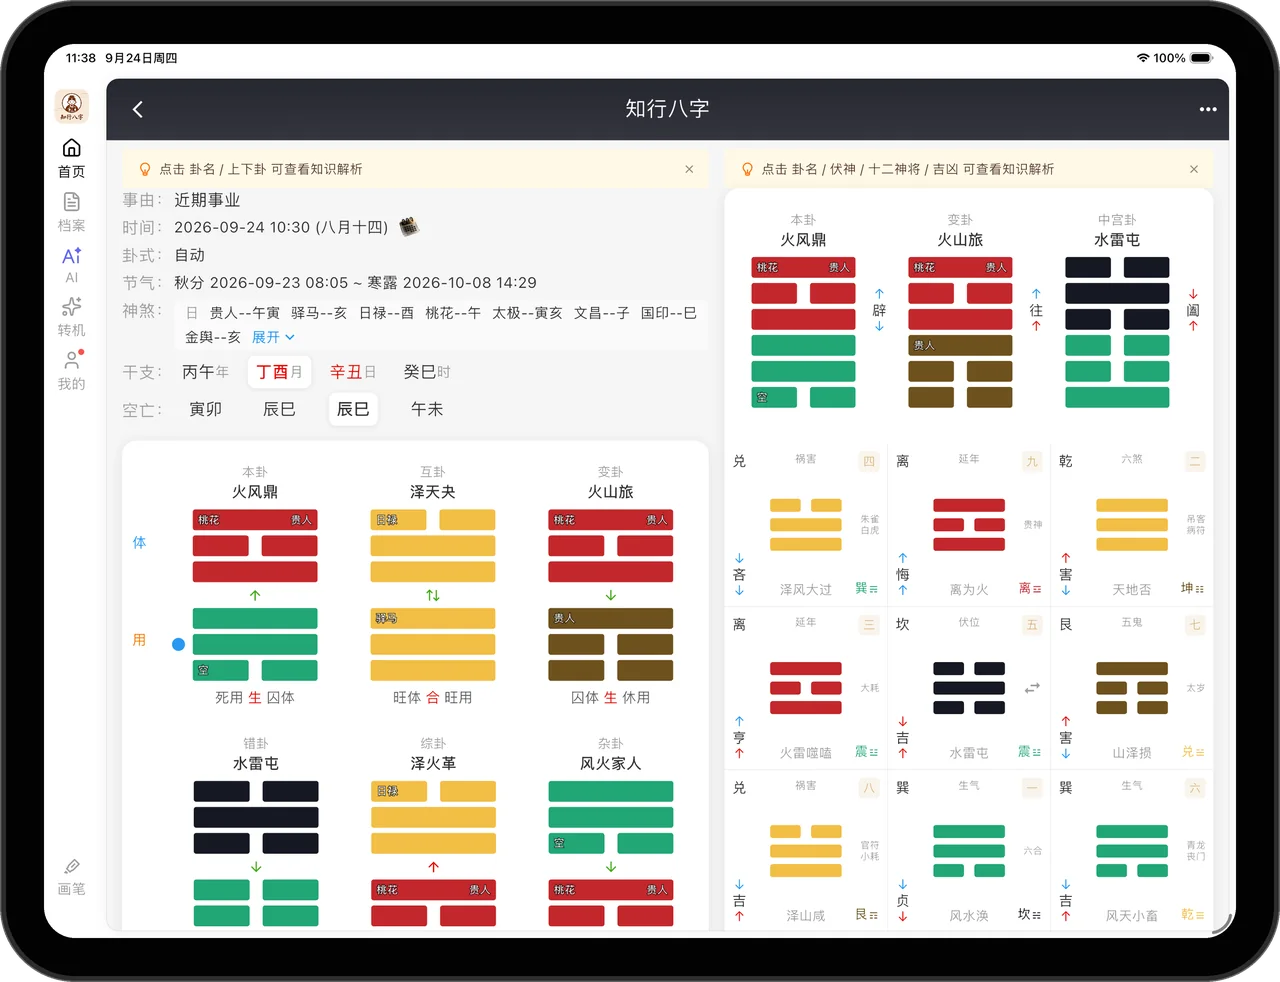Image resolution: width=1280 pixels, height=982 pixels.
Task: Open the 档案 archive tab
Action: [x=71, y=213]
